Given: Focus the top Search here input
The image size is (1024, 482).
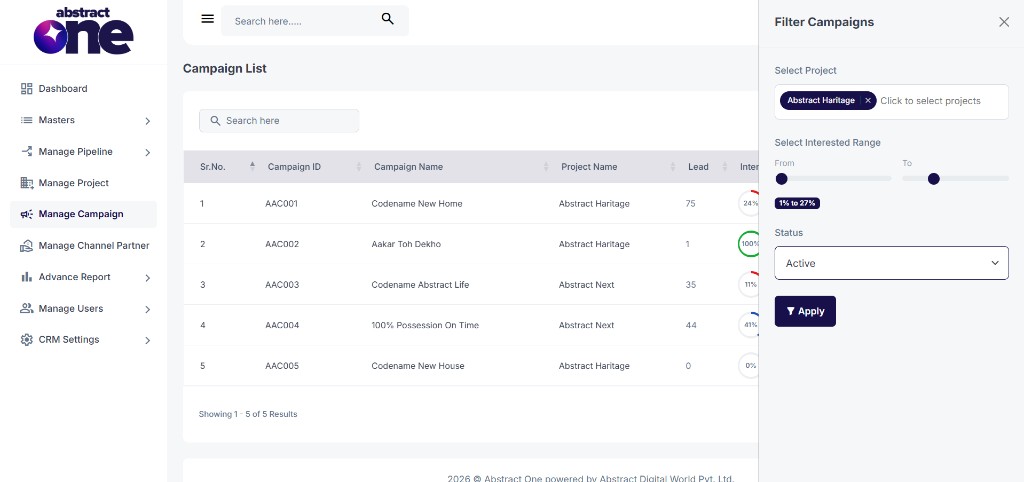Looking at the screenshot, I should click(315, 21).
